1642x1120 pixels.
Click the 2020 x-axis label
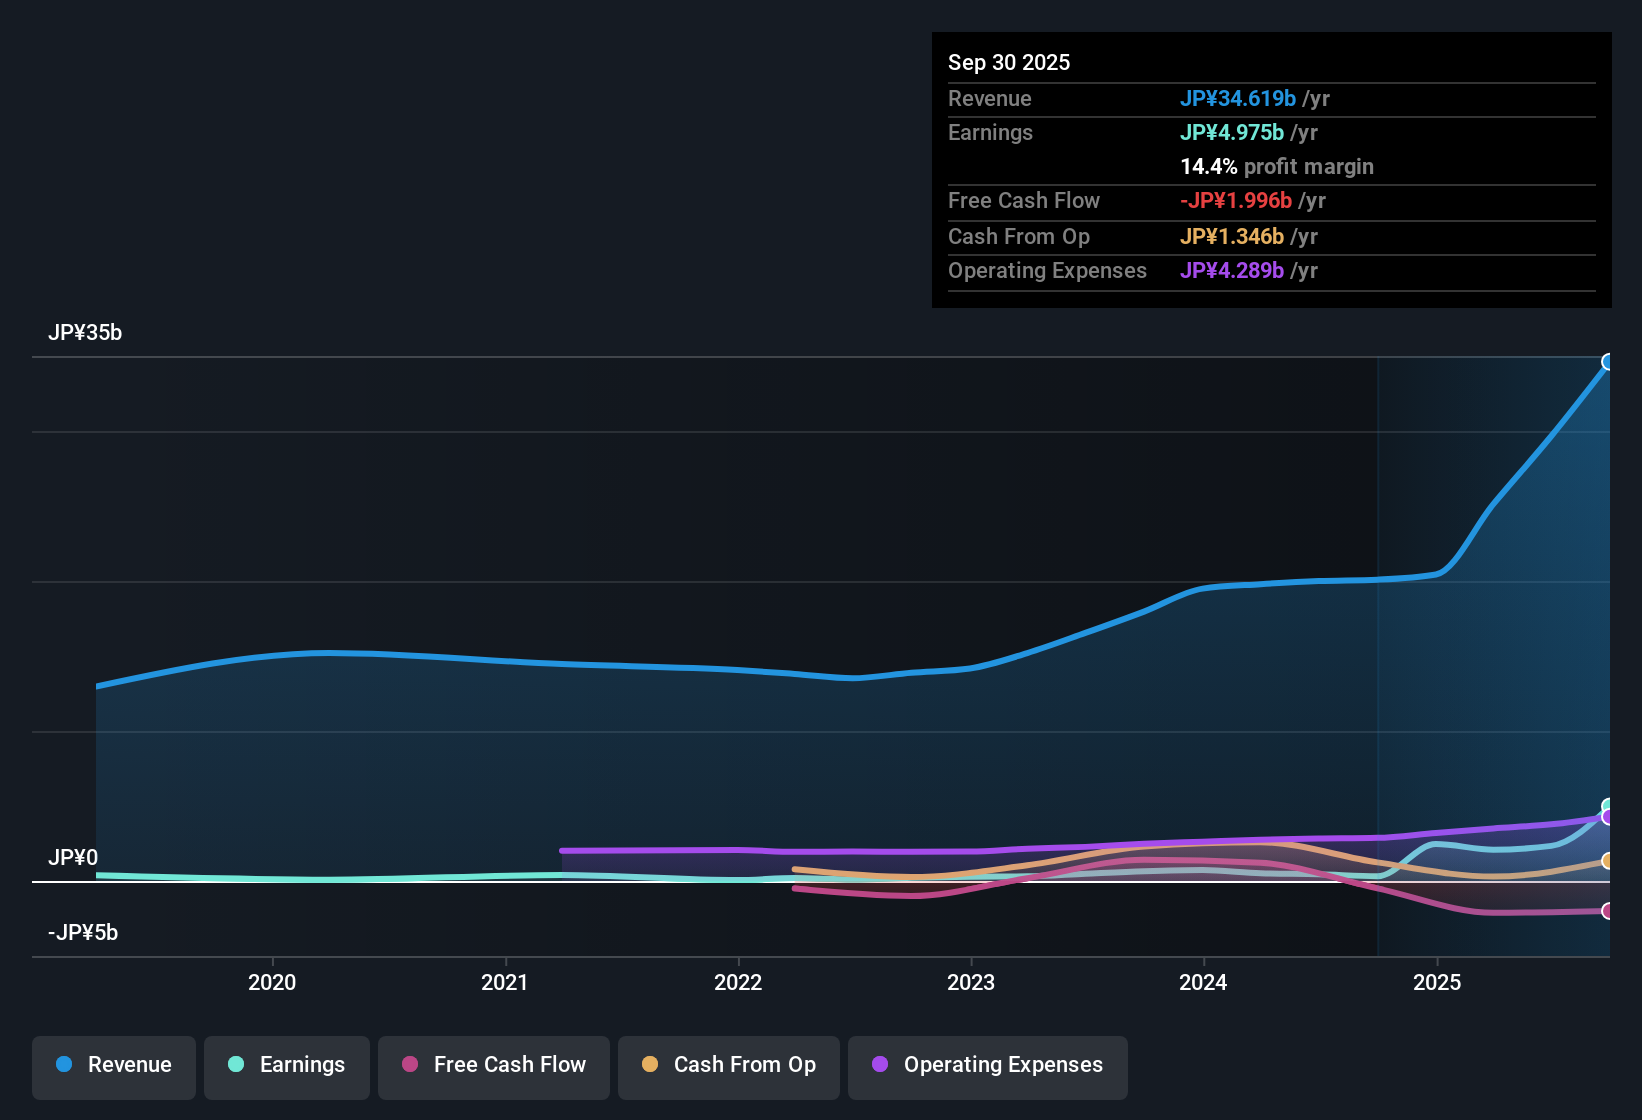(272, 982)
